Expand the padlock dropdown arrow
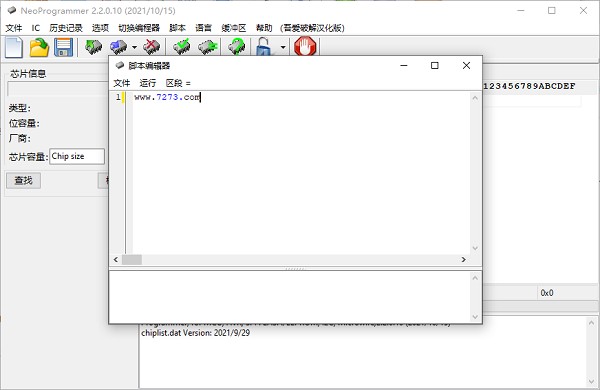Viewport: 600px width, 390px height. point(283,47)
